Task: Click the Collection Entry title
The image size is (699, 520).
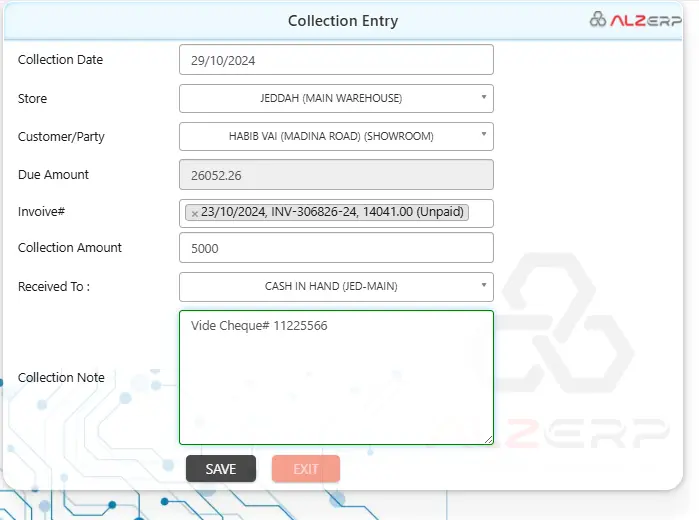Action: click(x=342, y=21)
